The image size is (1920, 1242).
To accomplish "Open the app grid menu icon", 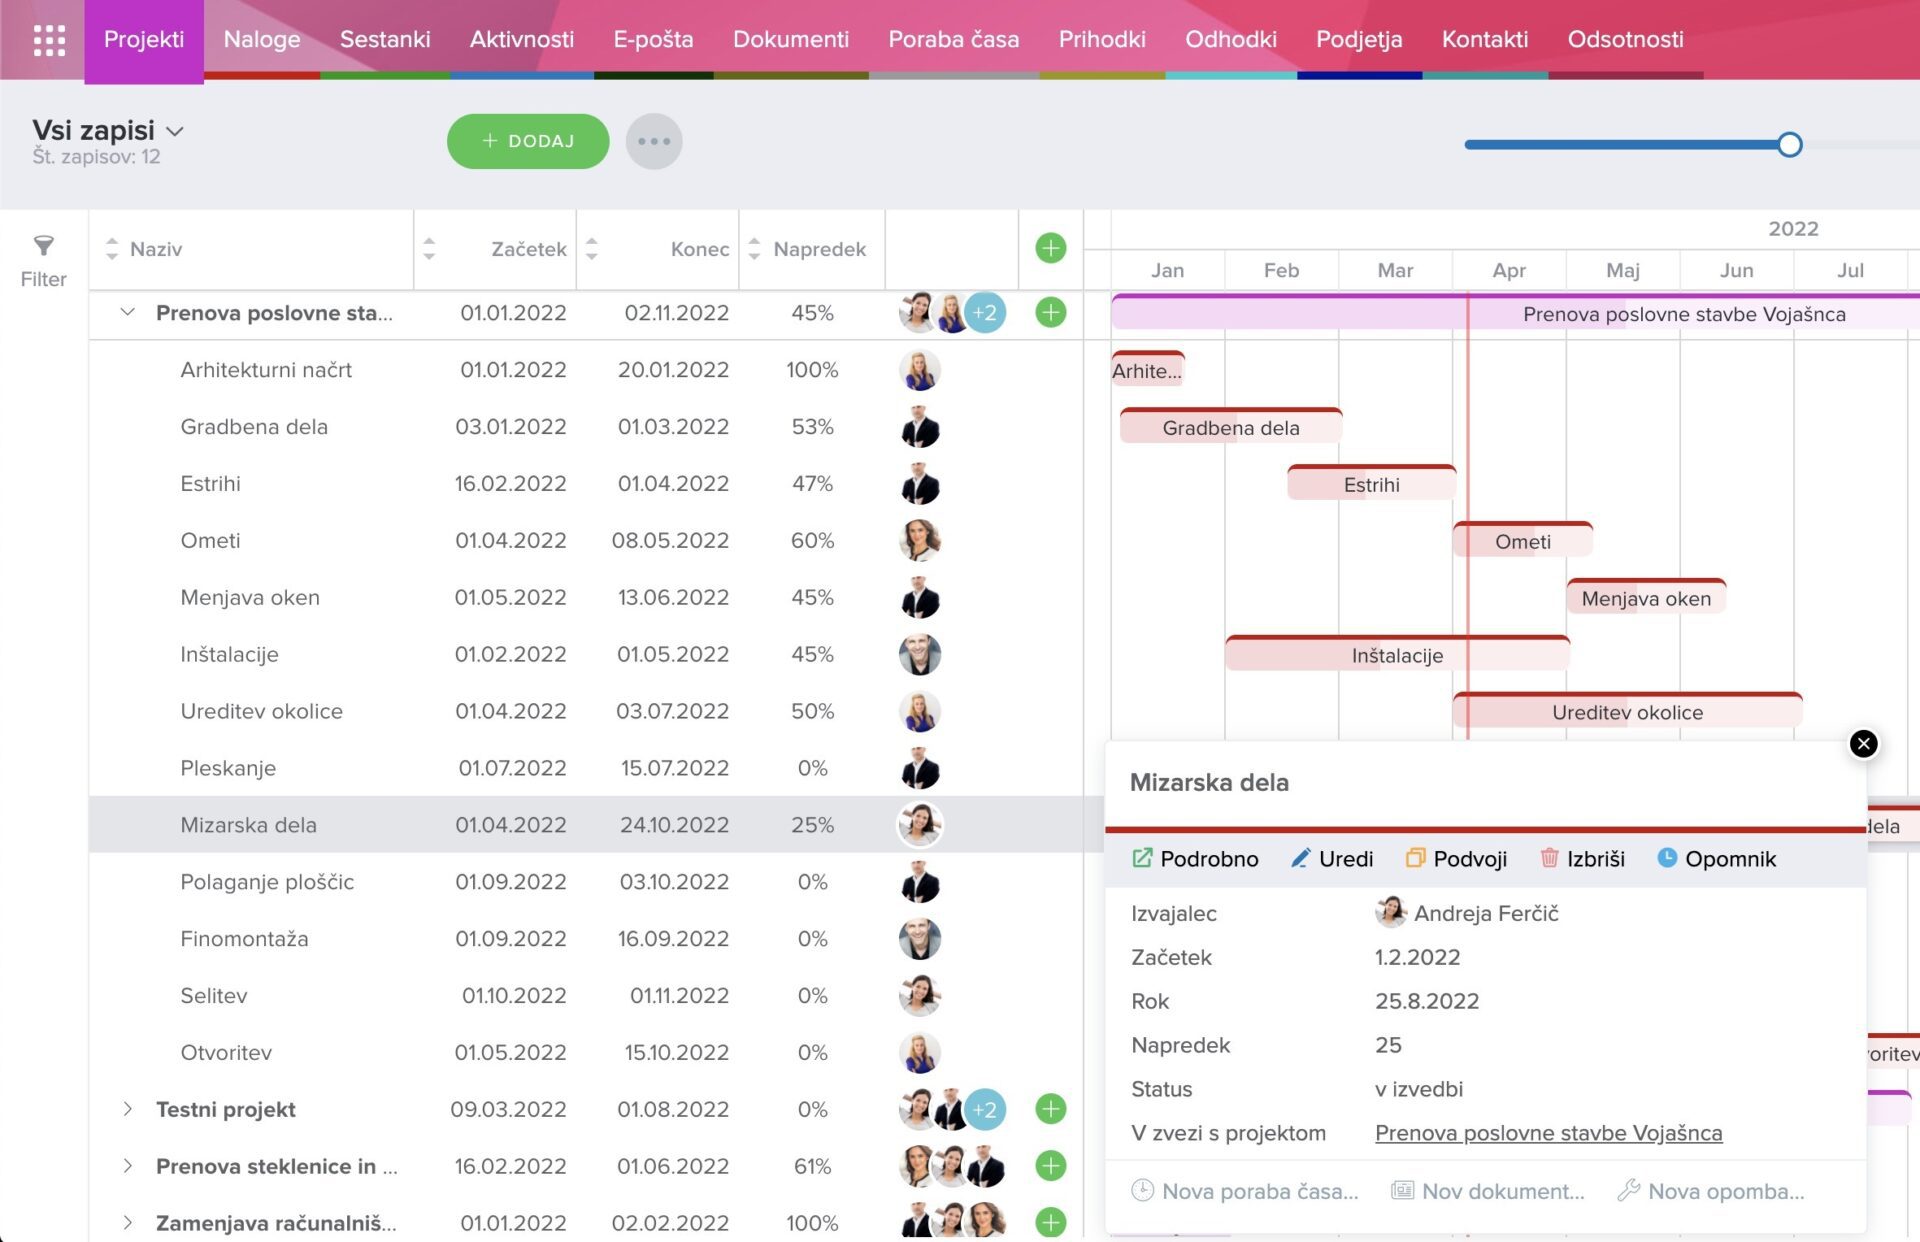I will (x=49, y=40).
